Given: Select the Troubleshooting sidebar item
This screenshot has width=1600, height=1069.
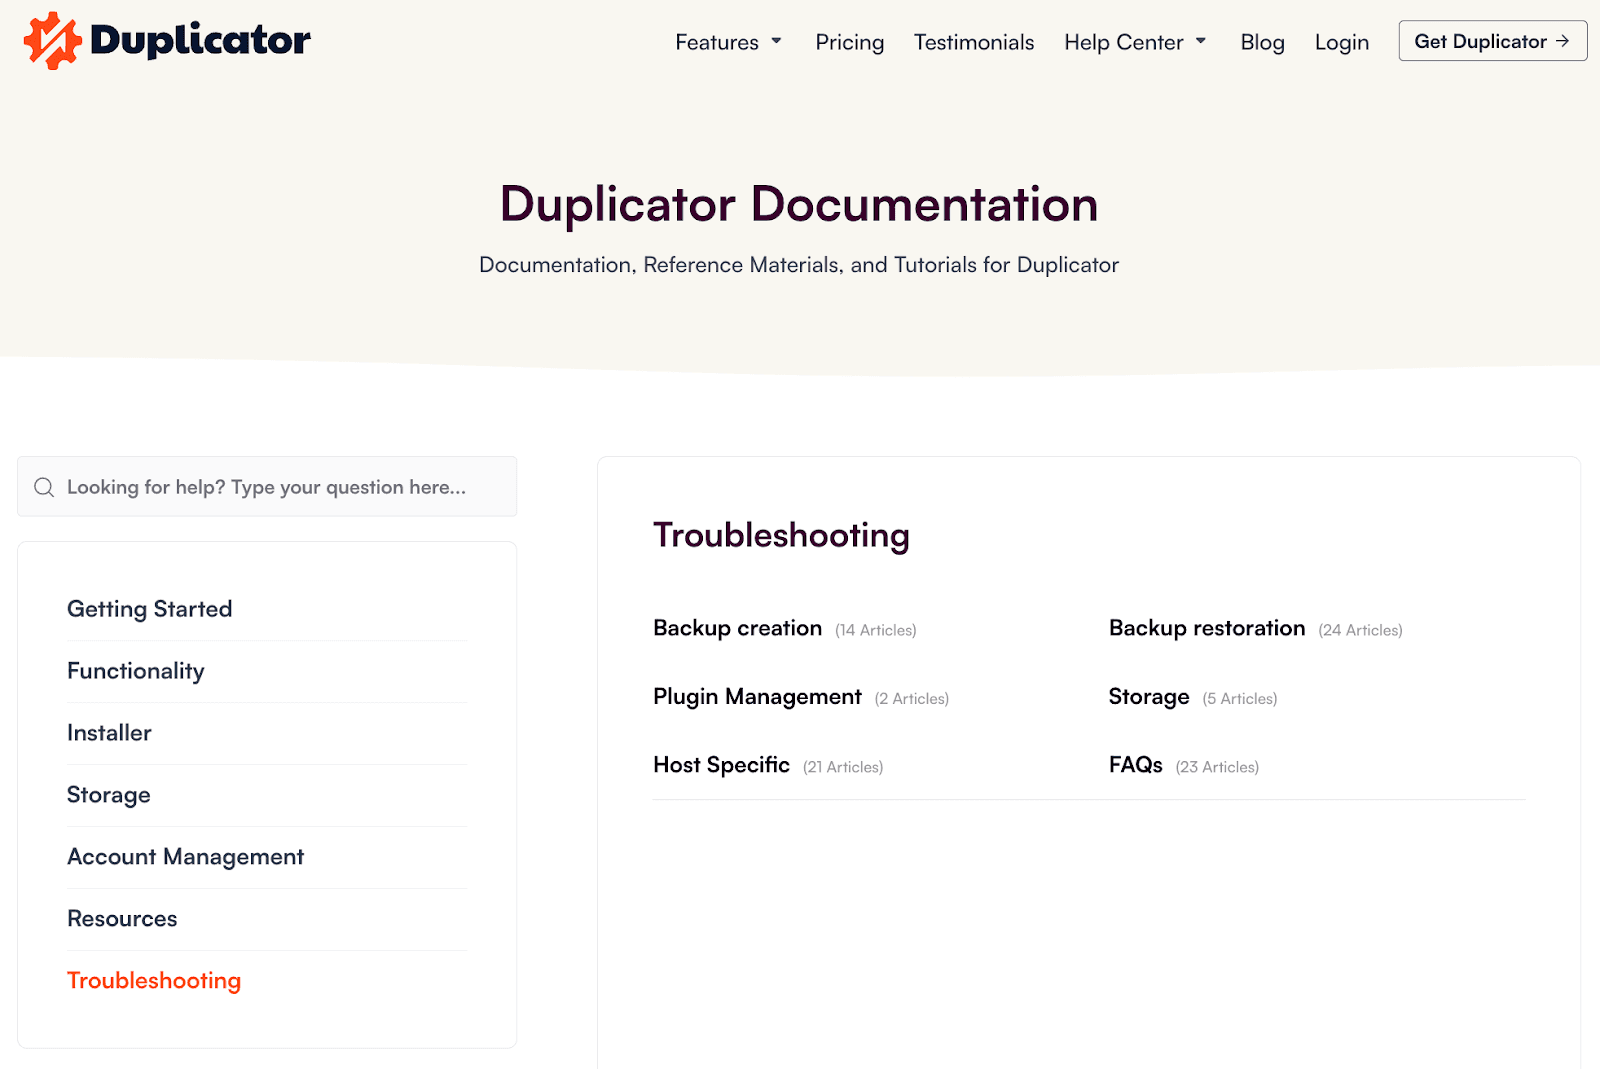Looking at the screenshot, I should click(154, 980).
